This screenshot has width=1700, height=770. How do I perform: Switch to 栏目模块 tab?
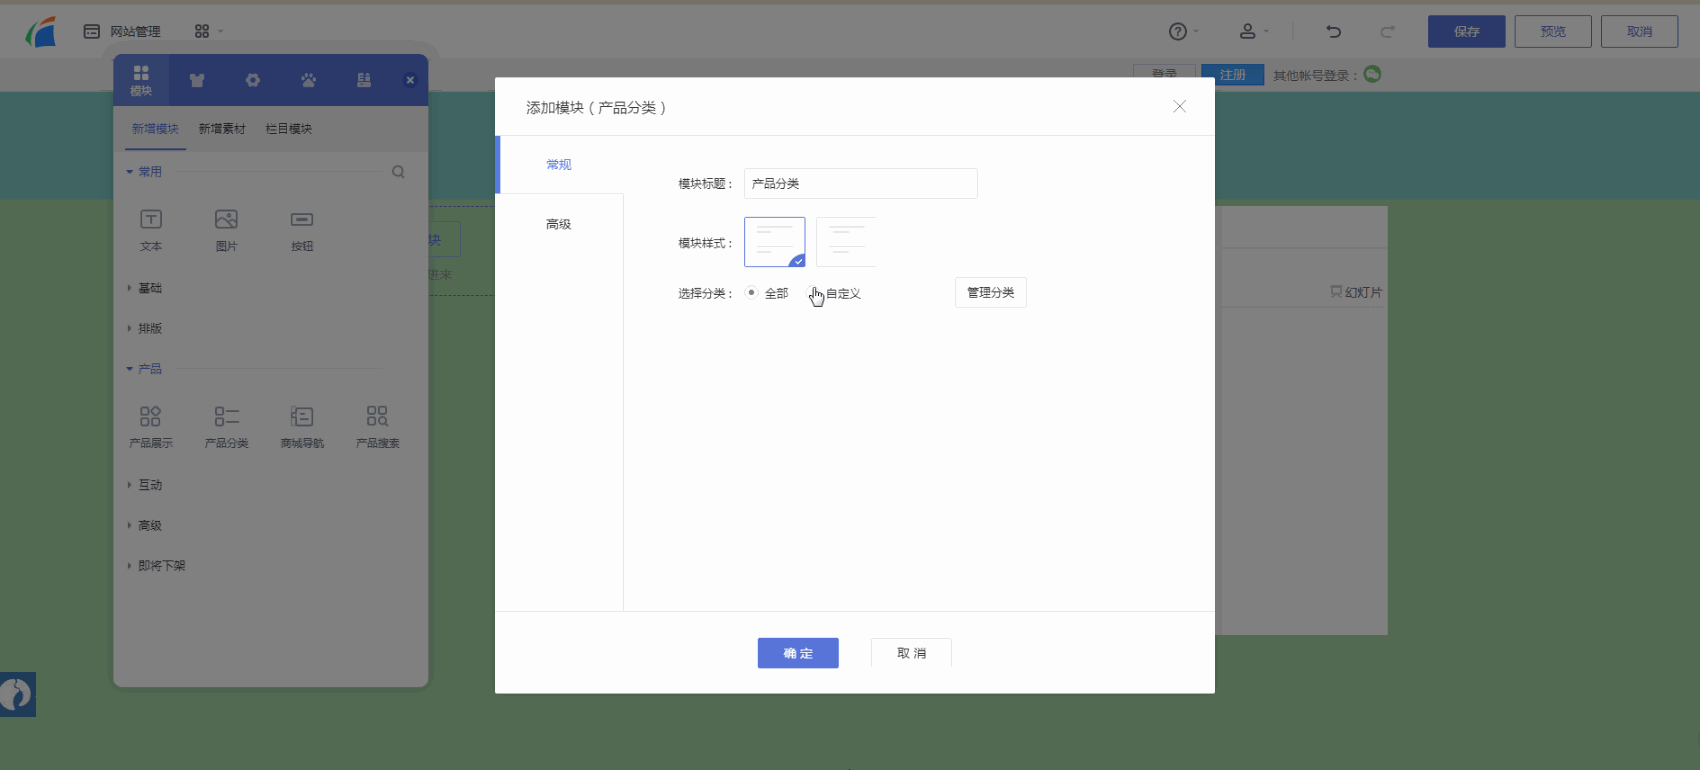[289, 129]
